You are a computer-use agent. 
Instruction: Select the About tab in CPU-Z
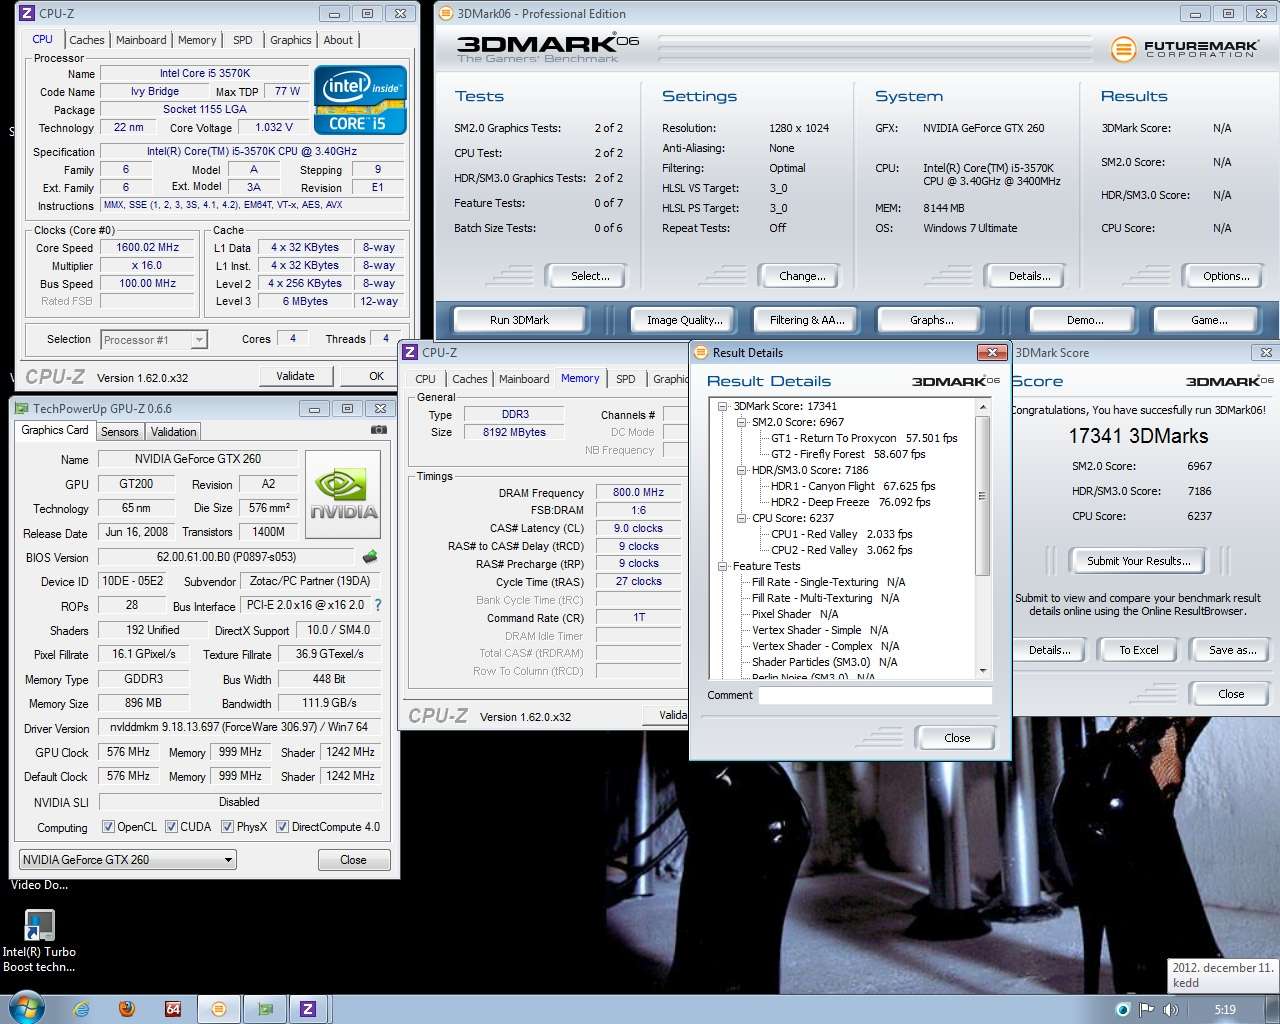(338, 40)
